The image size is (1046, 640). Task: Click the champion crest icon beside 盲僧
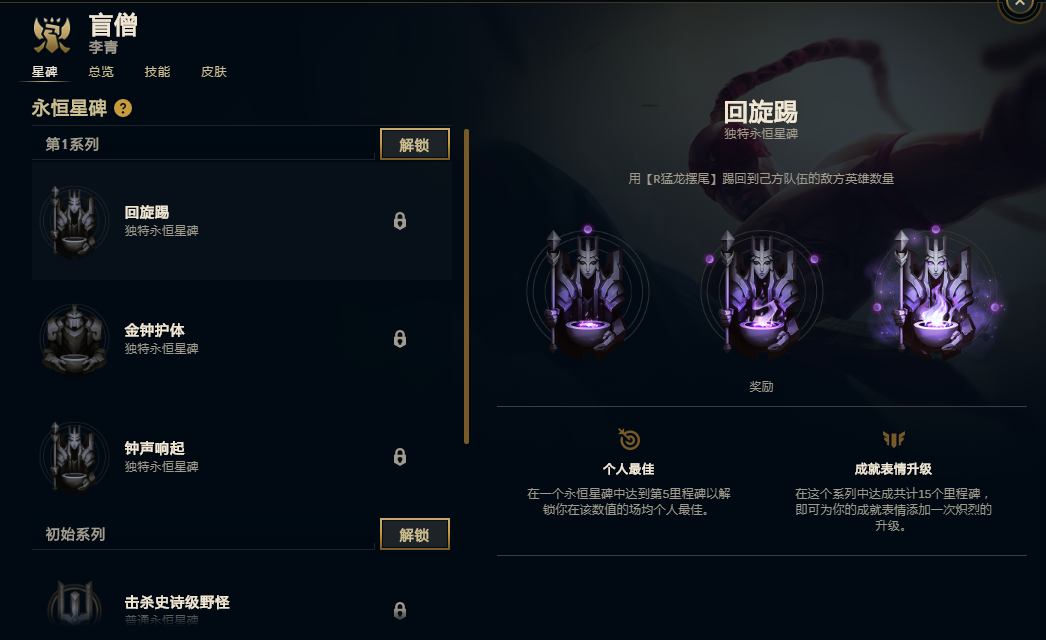(x=52, y=35)
